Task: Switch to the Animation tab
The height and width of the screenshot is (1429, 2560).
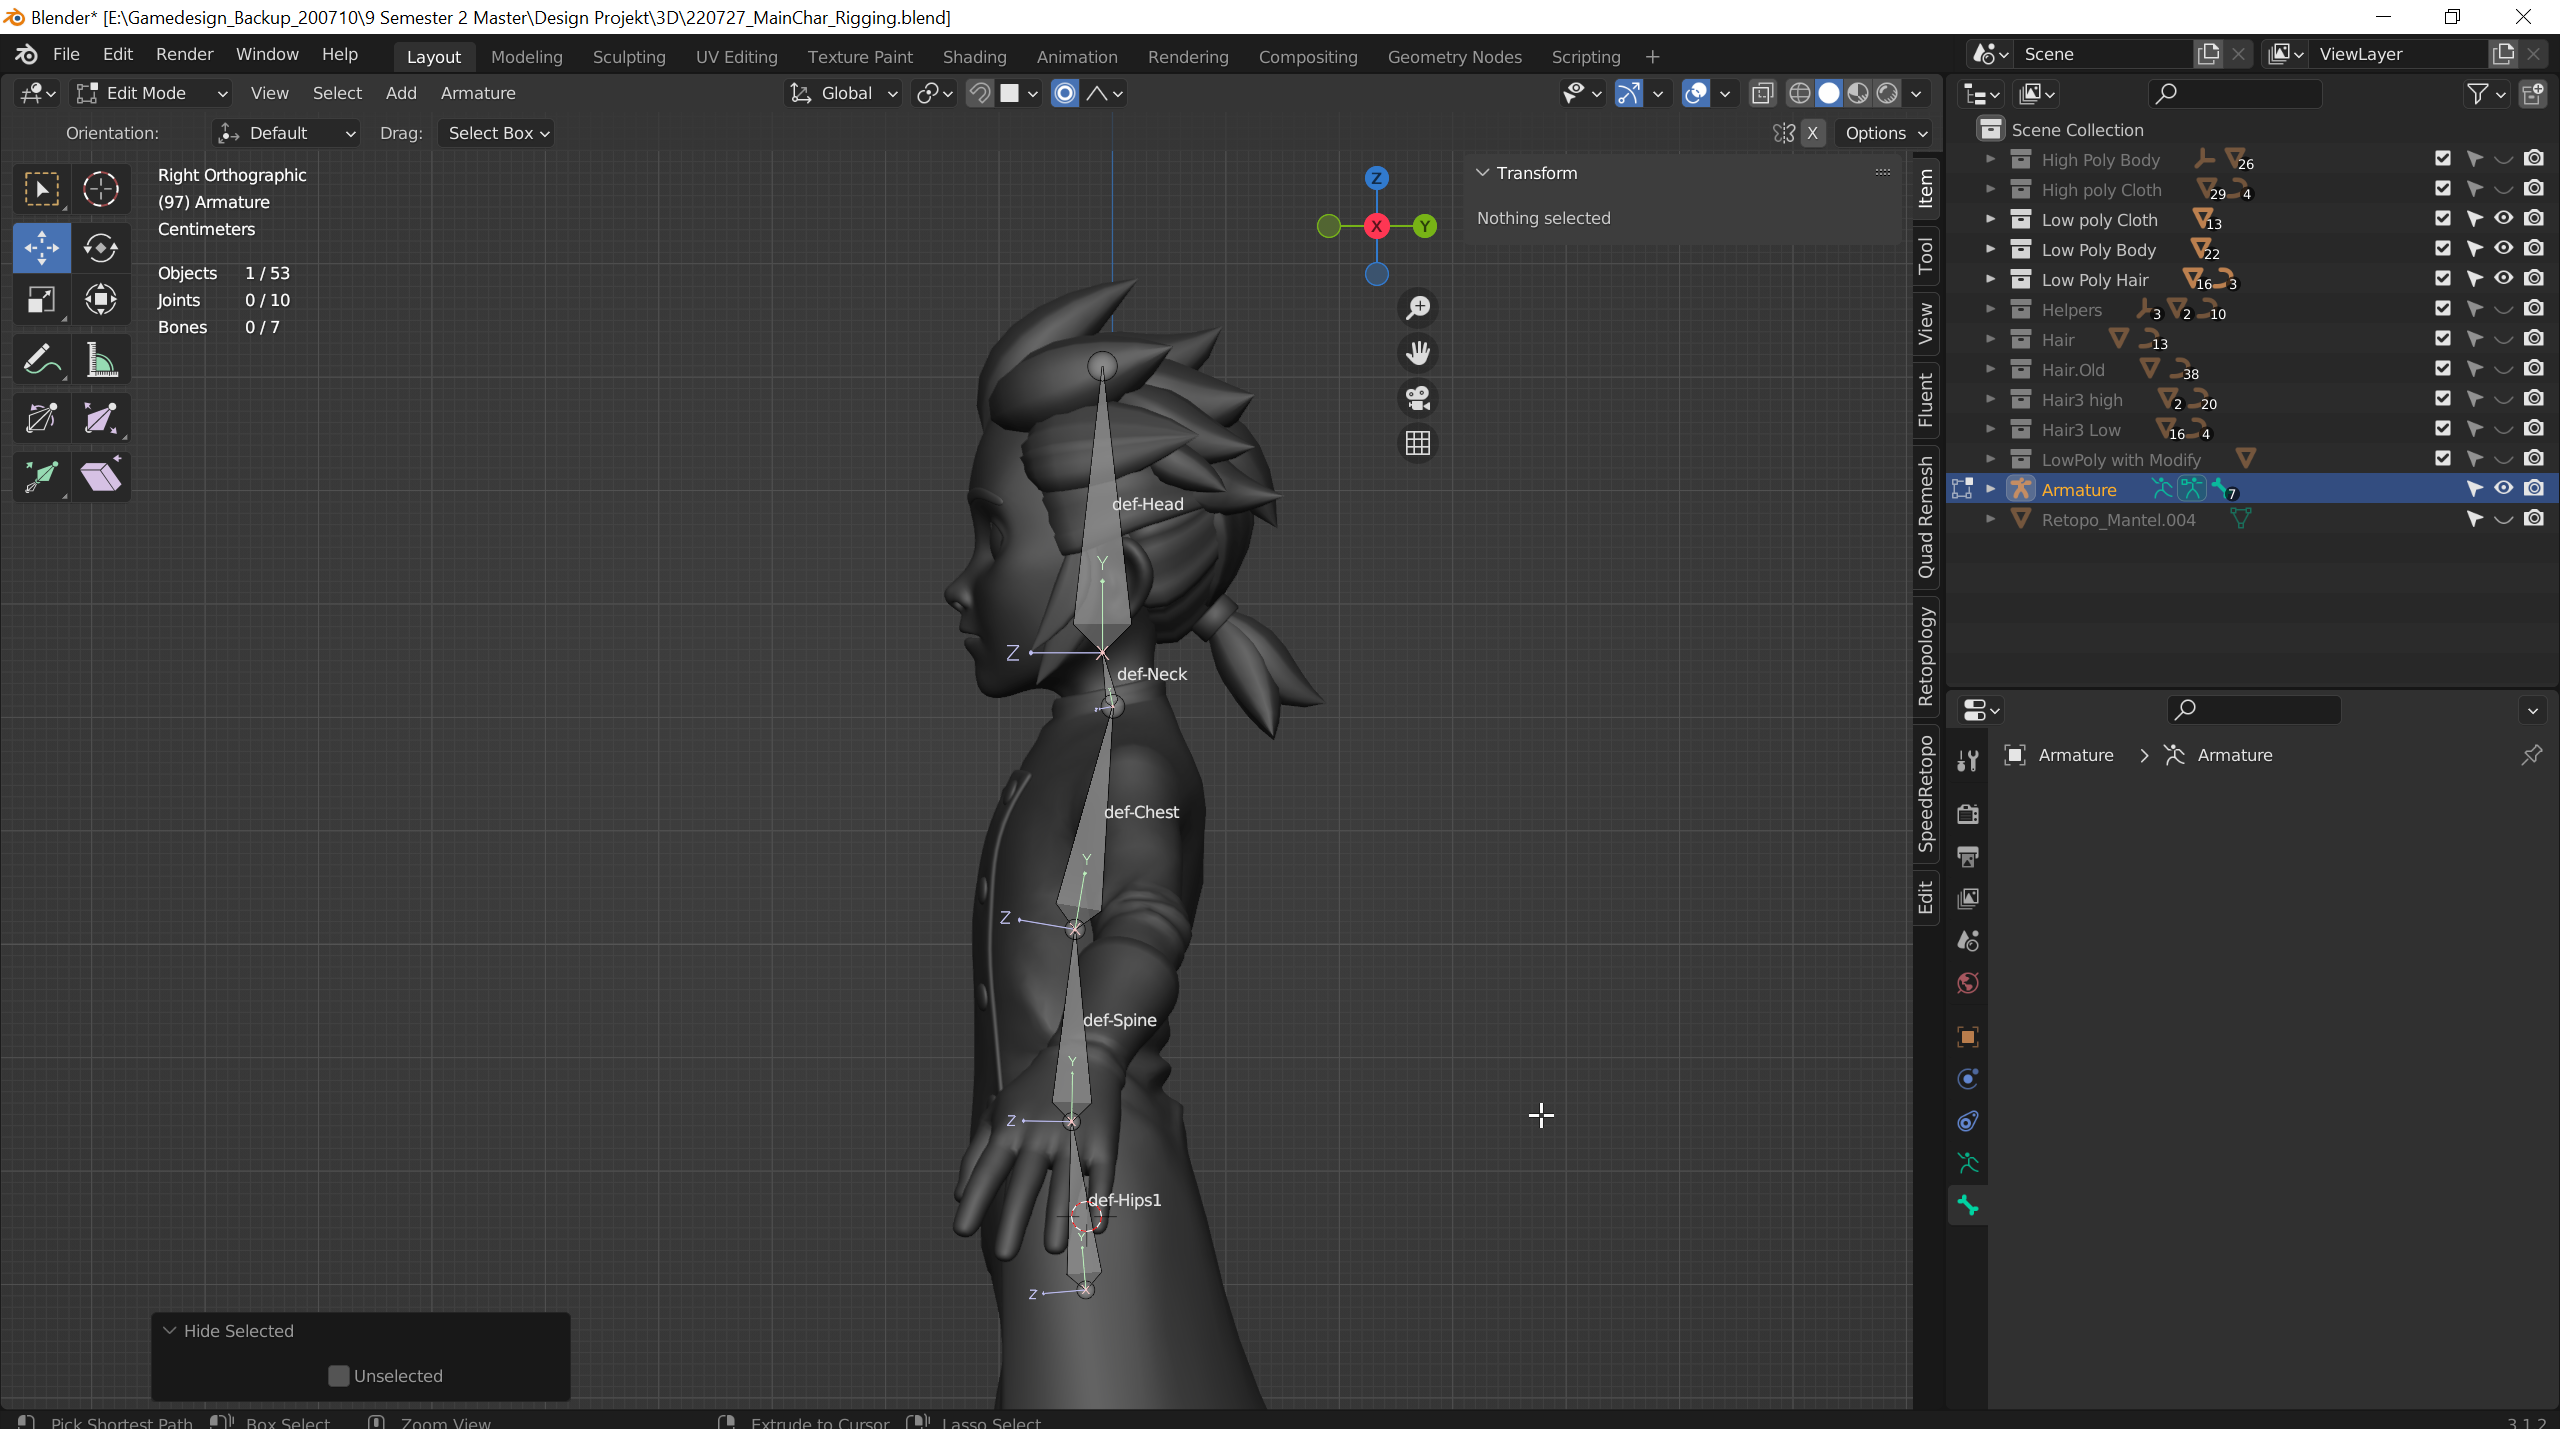Action: click(1076, 54)
